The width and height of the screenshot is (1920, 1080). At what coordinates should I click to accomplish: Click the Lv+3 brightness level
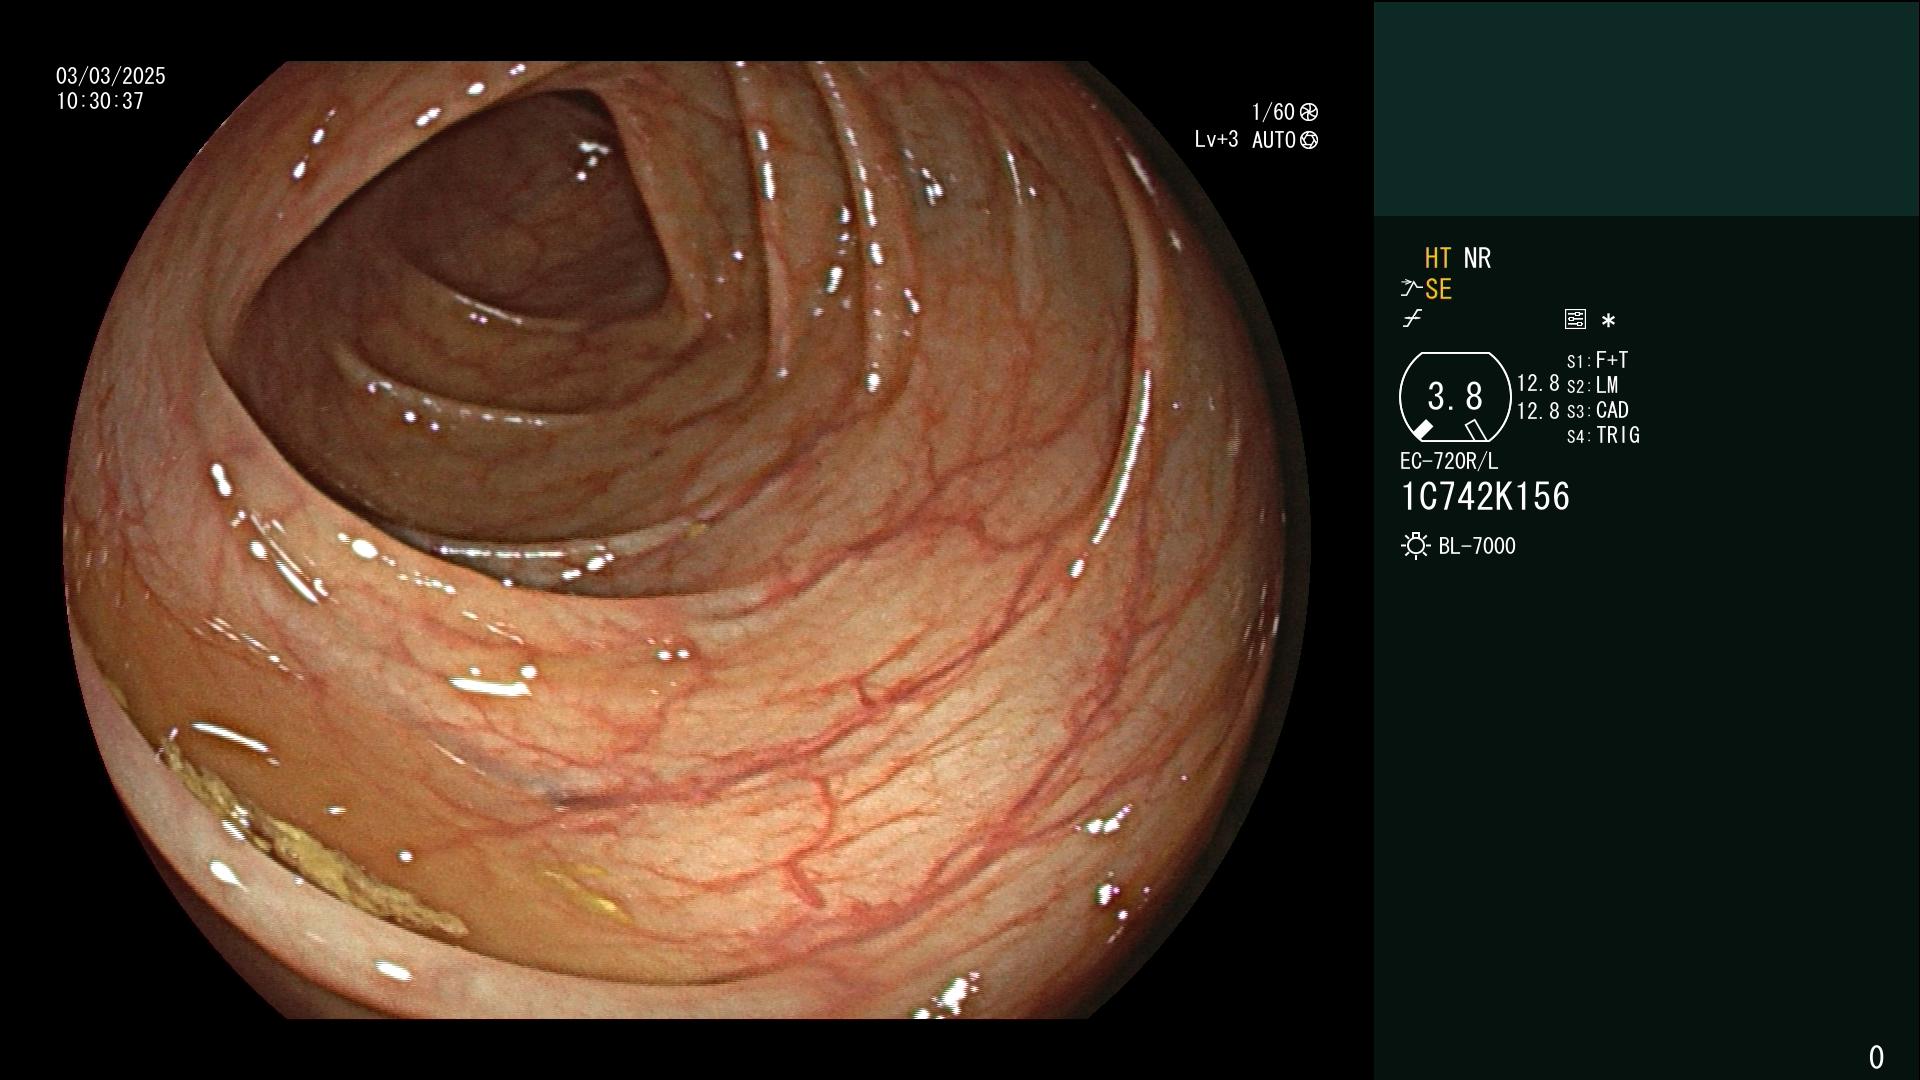click(1216, 140)
